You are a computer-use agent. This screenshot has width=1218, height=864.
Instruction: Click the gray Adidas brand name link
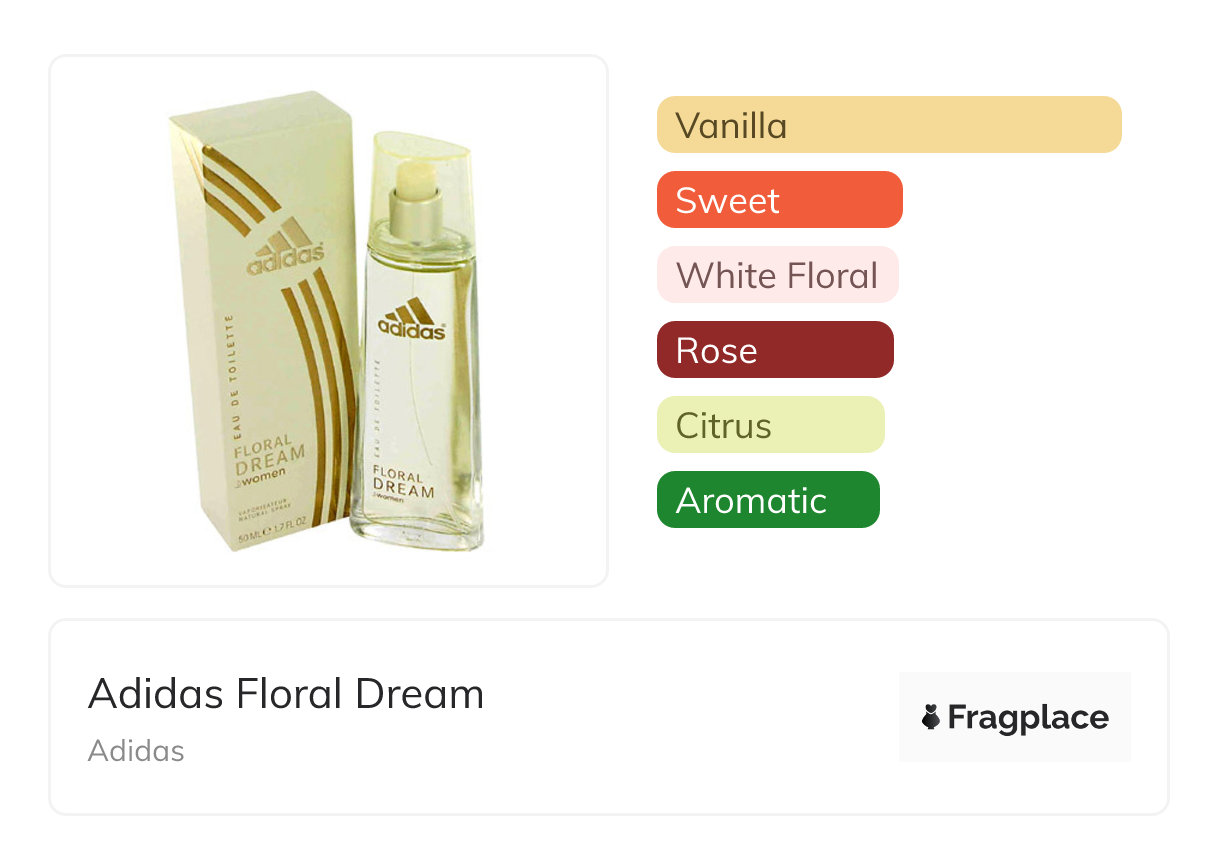pyautogui.click(x=136, y=751)
